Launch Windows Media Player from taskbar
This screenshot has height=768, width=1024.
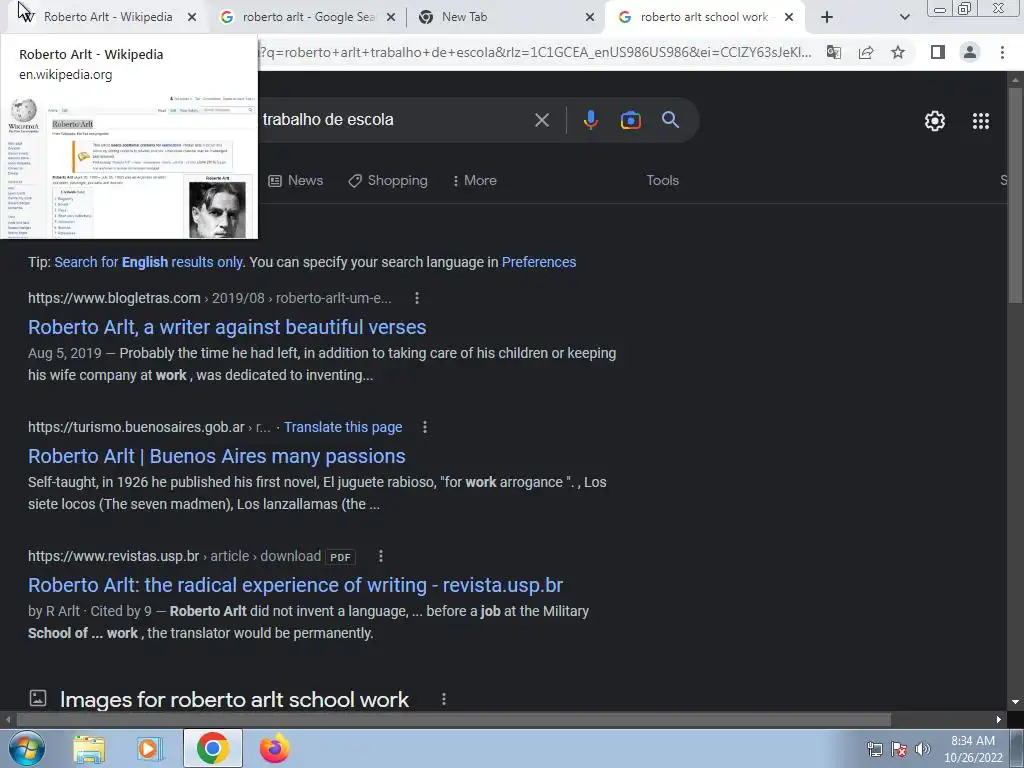point(149,748)
